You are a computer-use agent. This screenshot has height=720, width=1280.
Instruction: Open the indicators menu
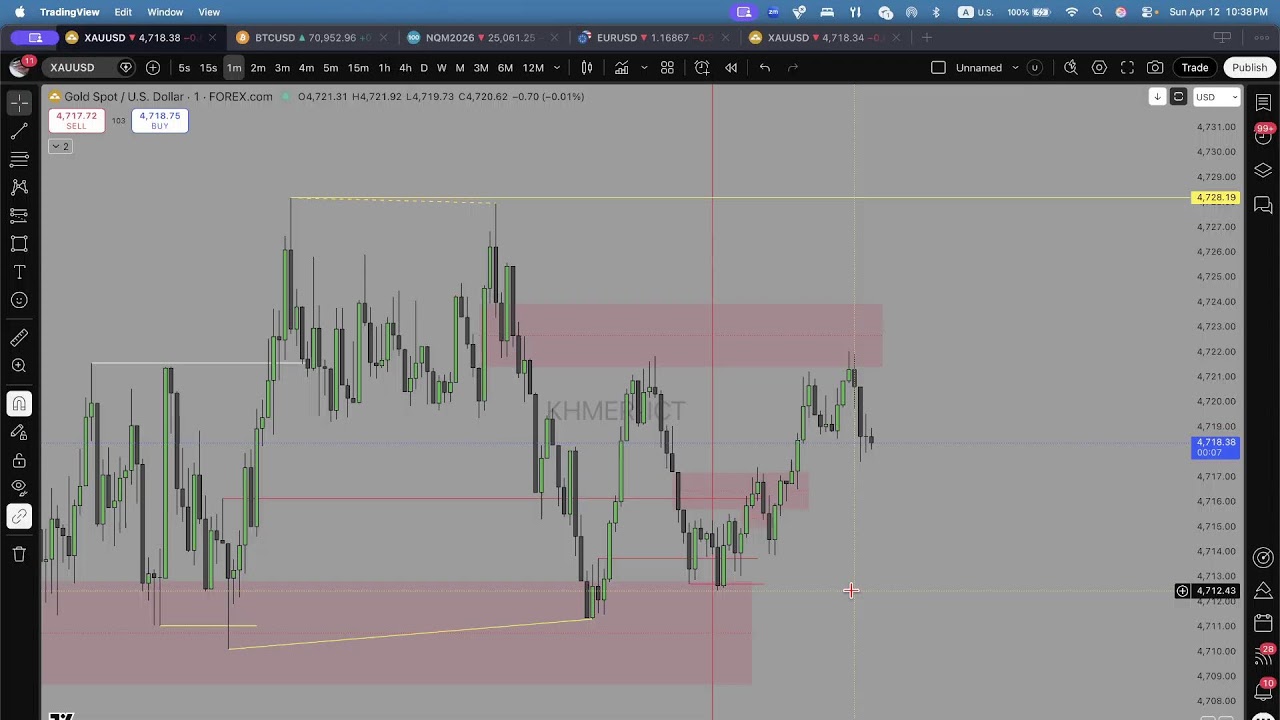tap(622, 67)
